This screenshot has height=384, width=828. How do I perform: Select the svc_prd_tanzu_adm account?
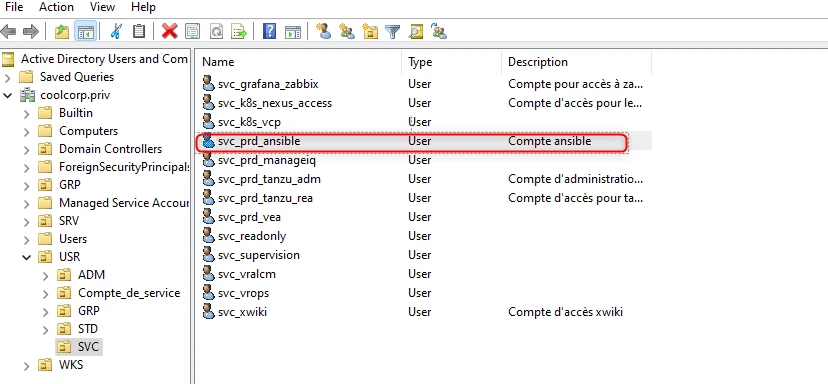(269, 179)
